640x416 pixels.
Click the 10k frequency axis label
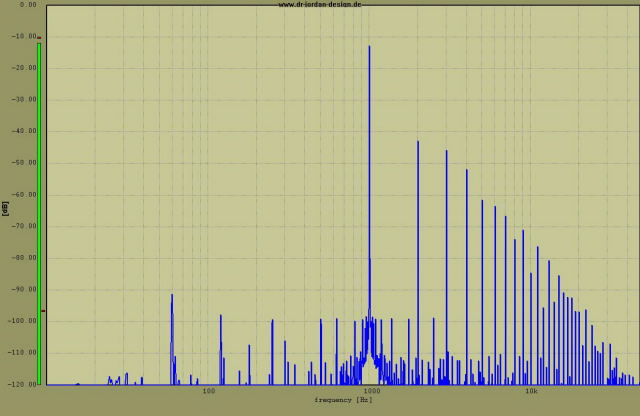coord(532,392)
